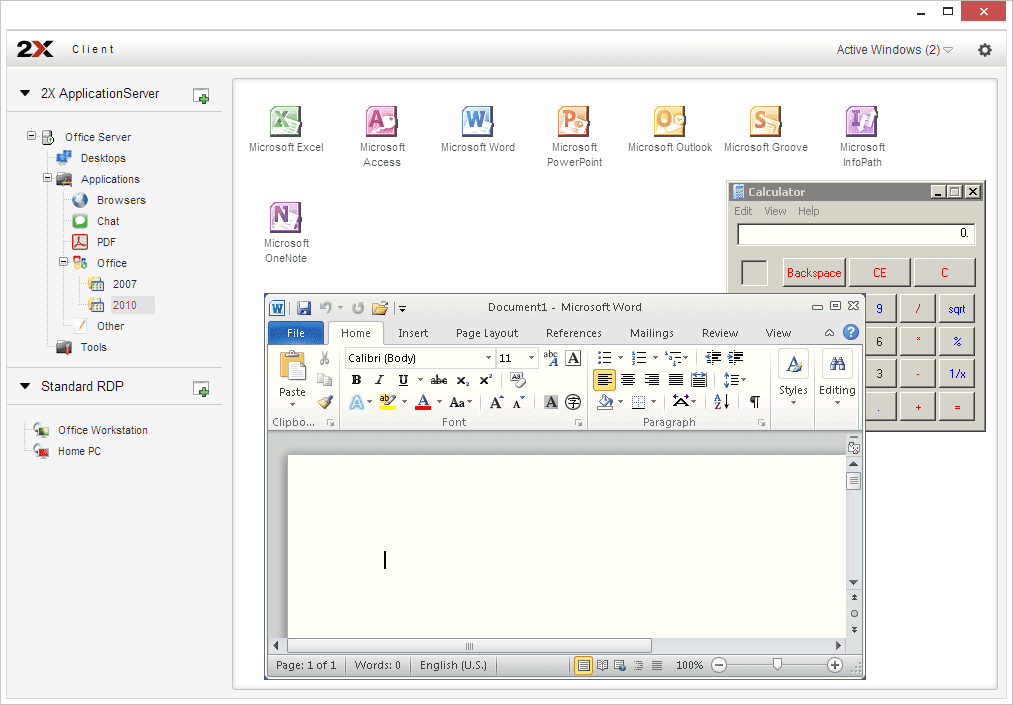Click the Zoom In plus button in Word
1013x705 pixels.
coord(835,665)
